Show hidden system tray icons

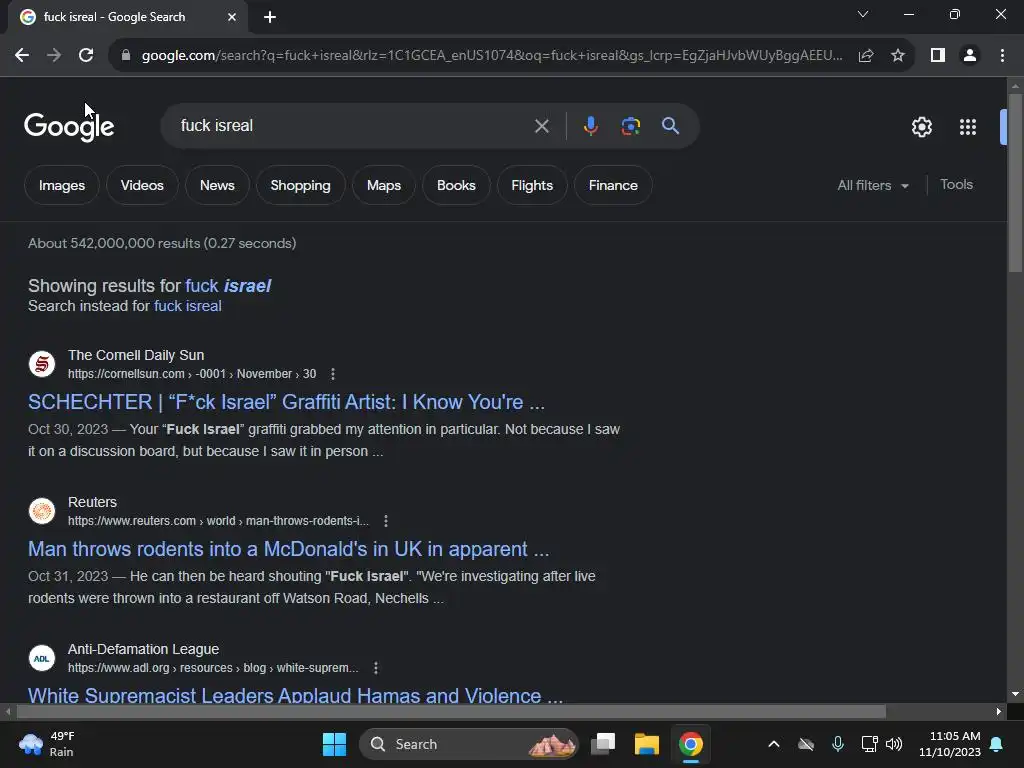pos(774,744)
